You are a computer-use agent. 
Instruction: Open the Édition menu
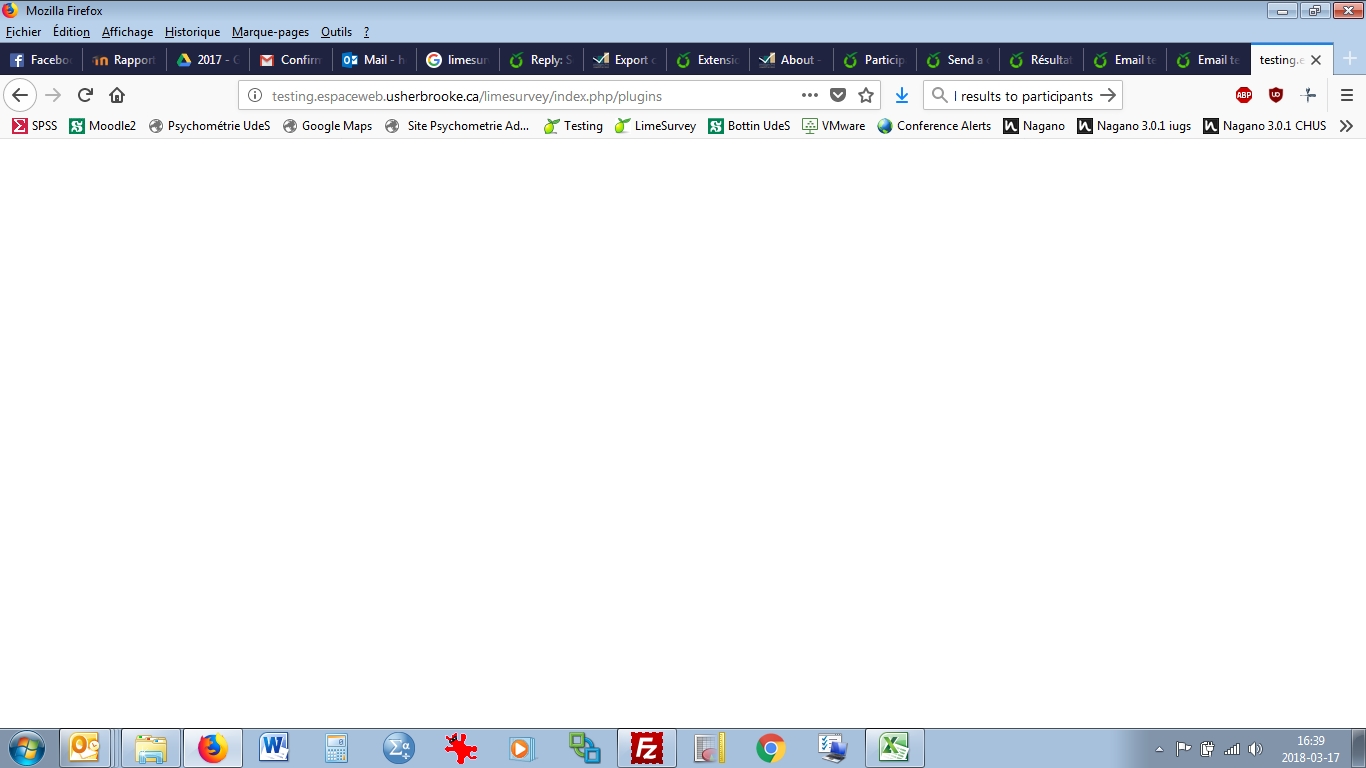(72, 32)
